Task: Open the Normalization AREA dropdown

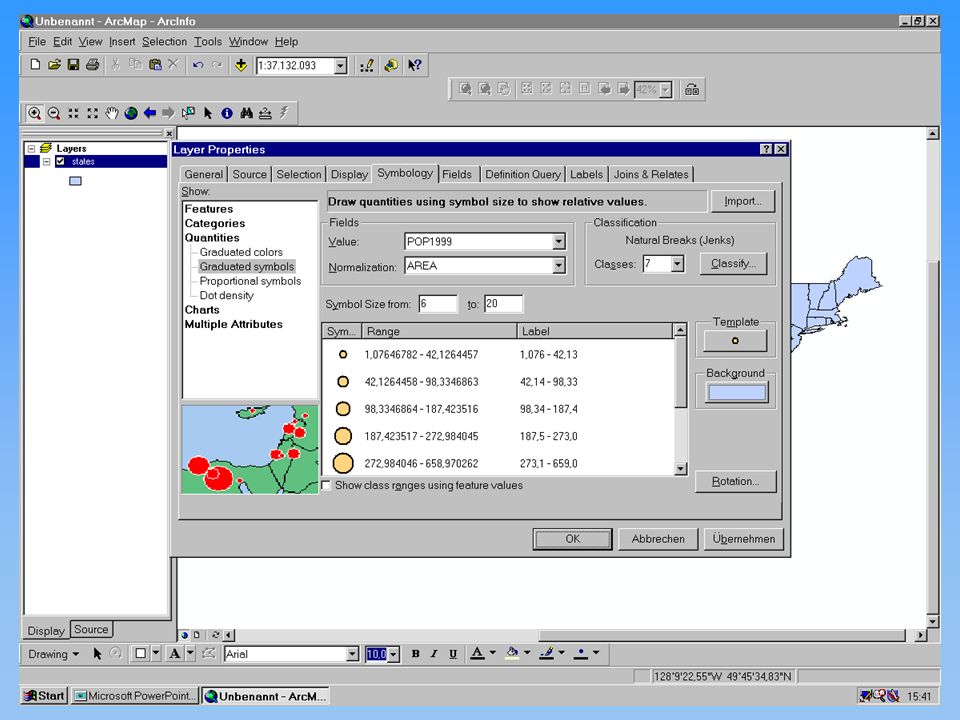Action: click(x=558, y=266)
